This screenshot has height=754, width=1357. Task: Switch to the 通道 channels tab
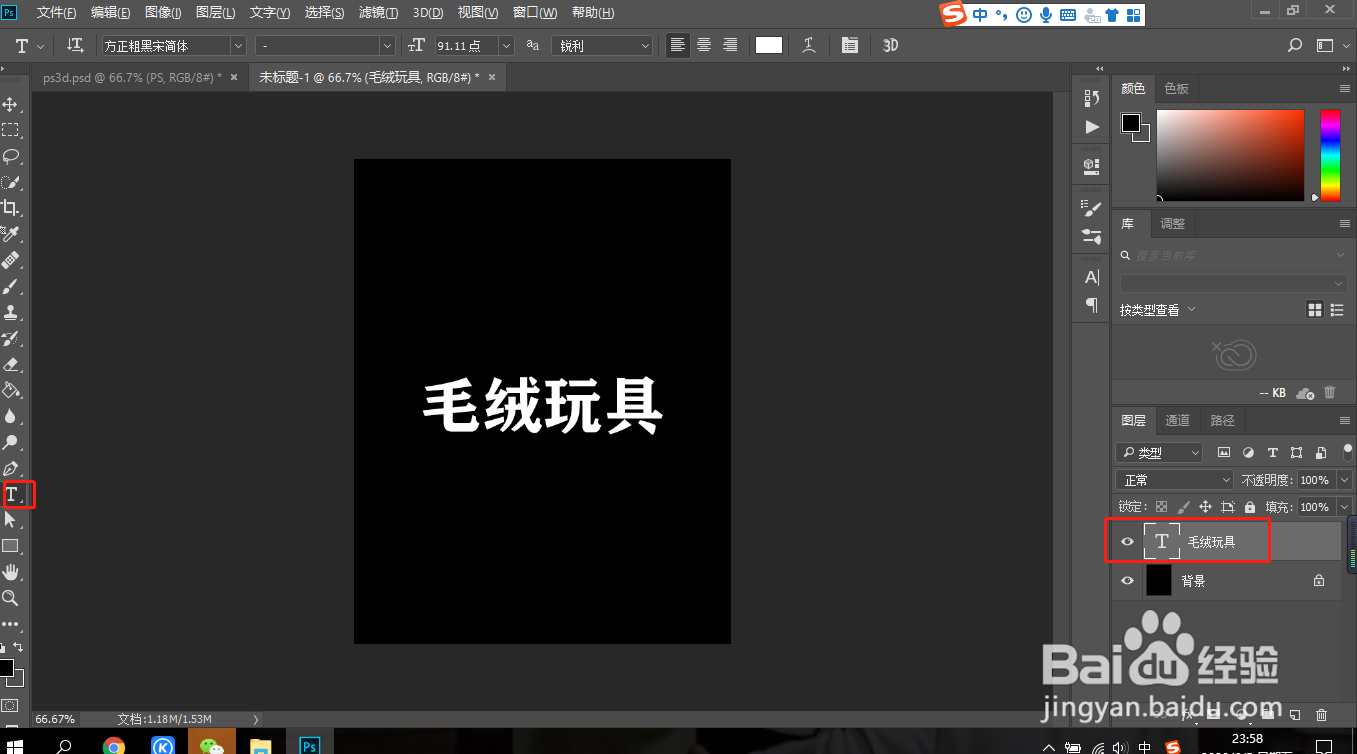1177,420
